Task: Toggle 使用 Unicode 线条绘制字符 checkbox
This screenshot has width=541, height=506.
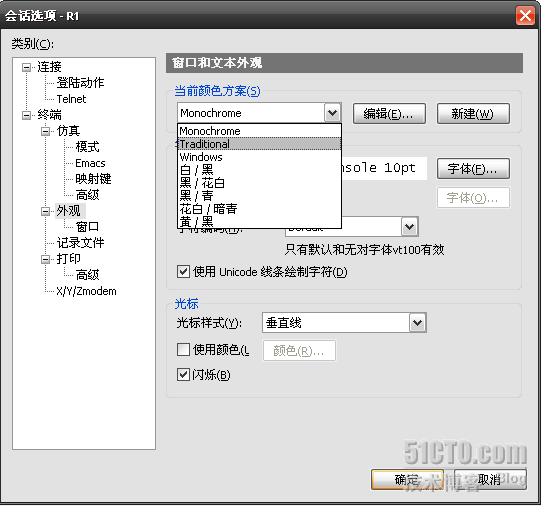Action: (x=183, y=272)
